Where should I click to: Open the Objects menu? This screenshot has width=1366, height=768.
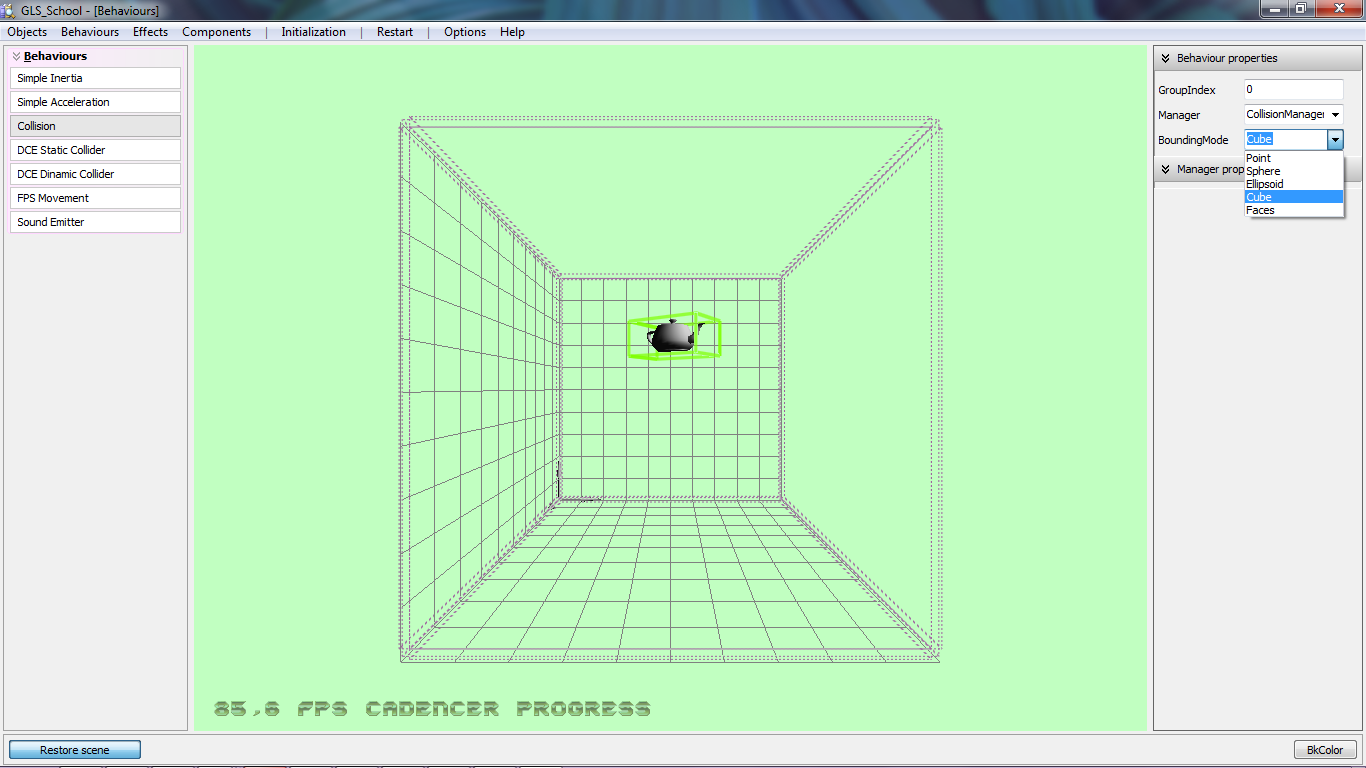[27, 32]
